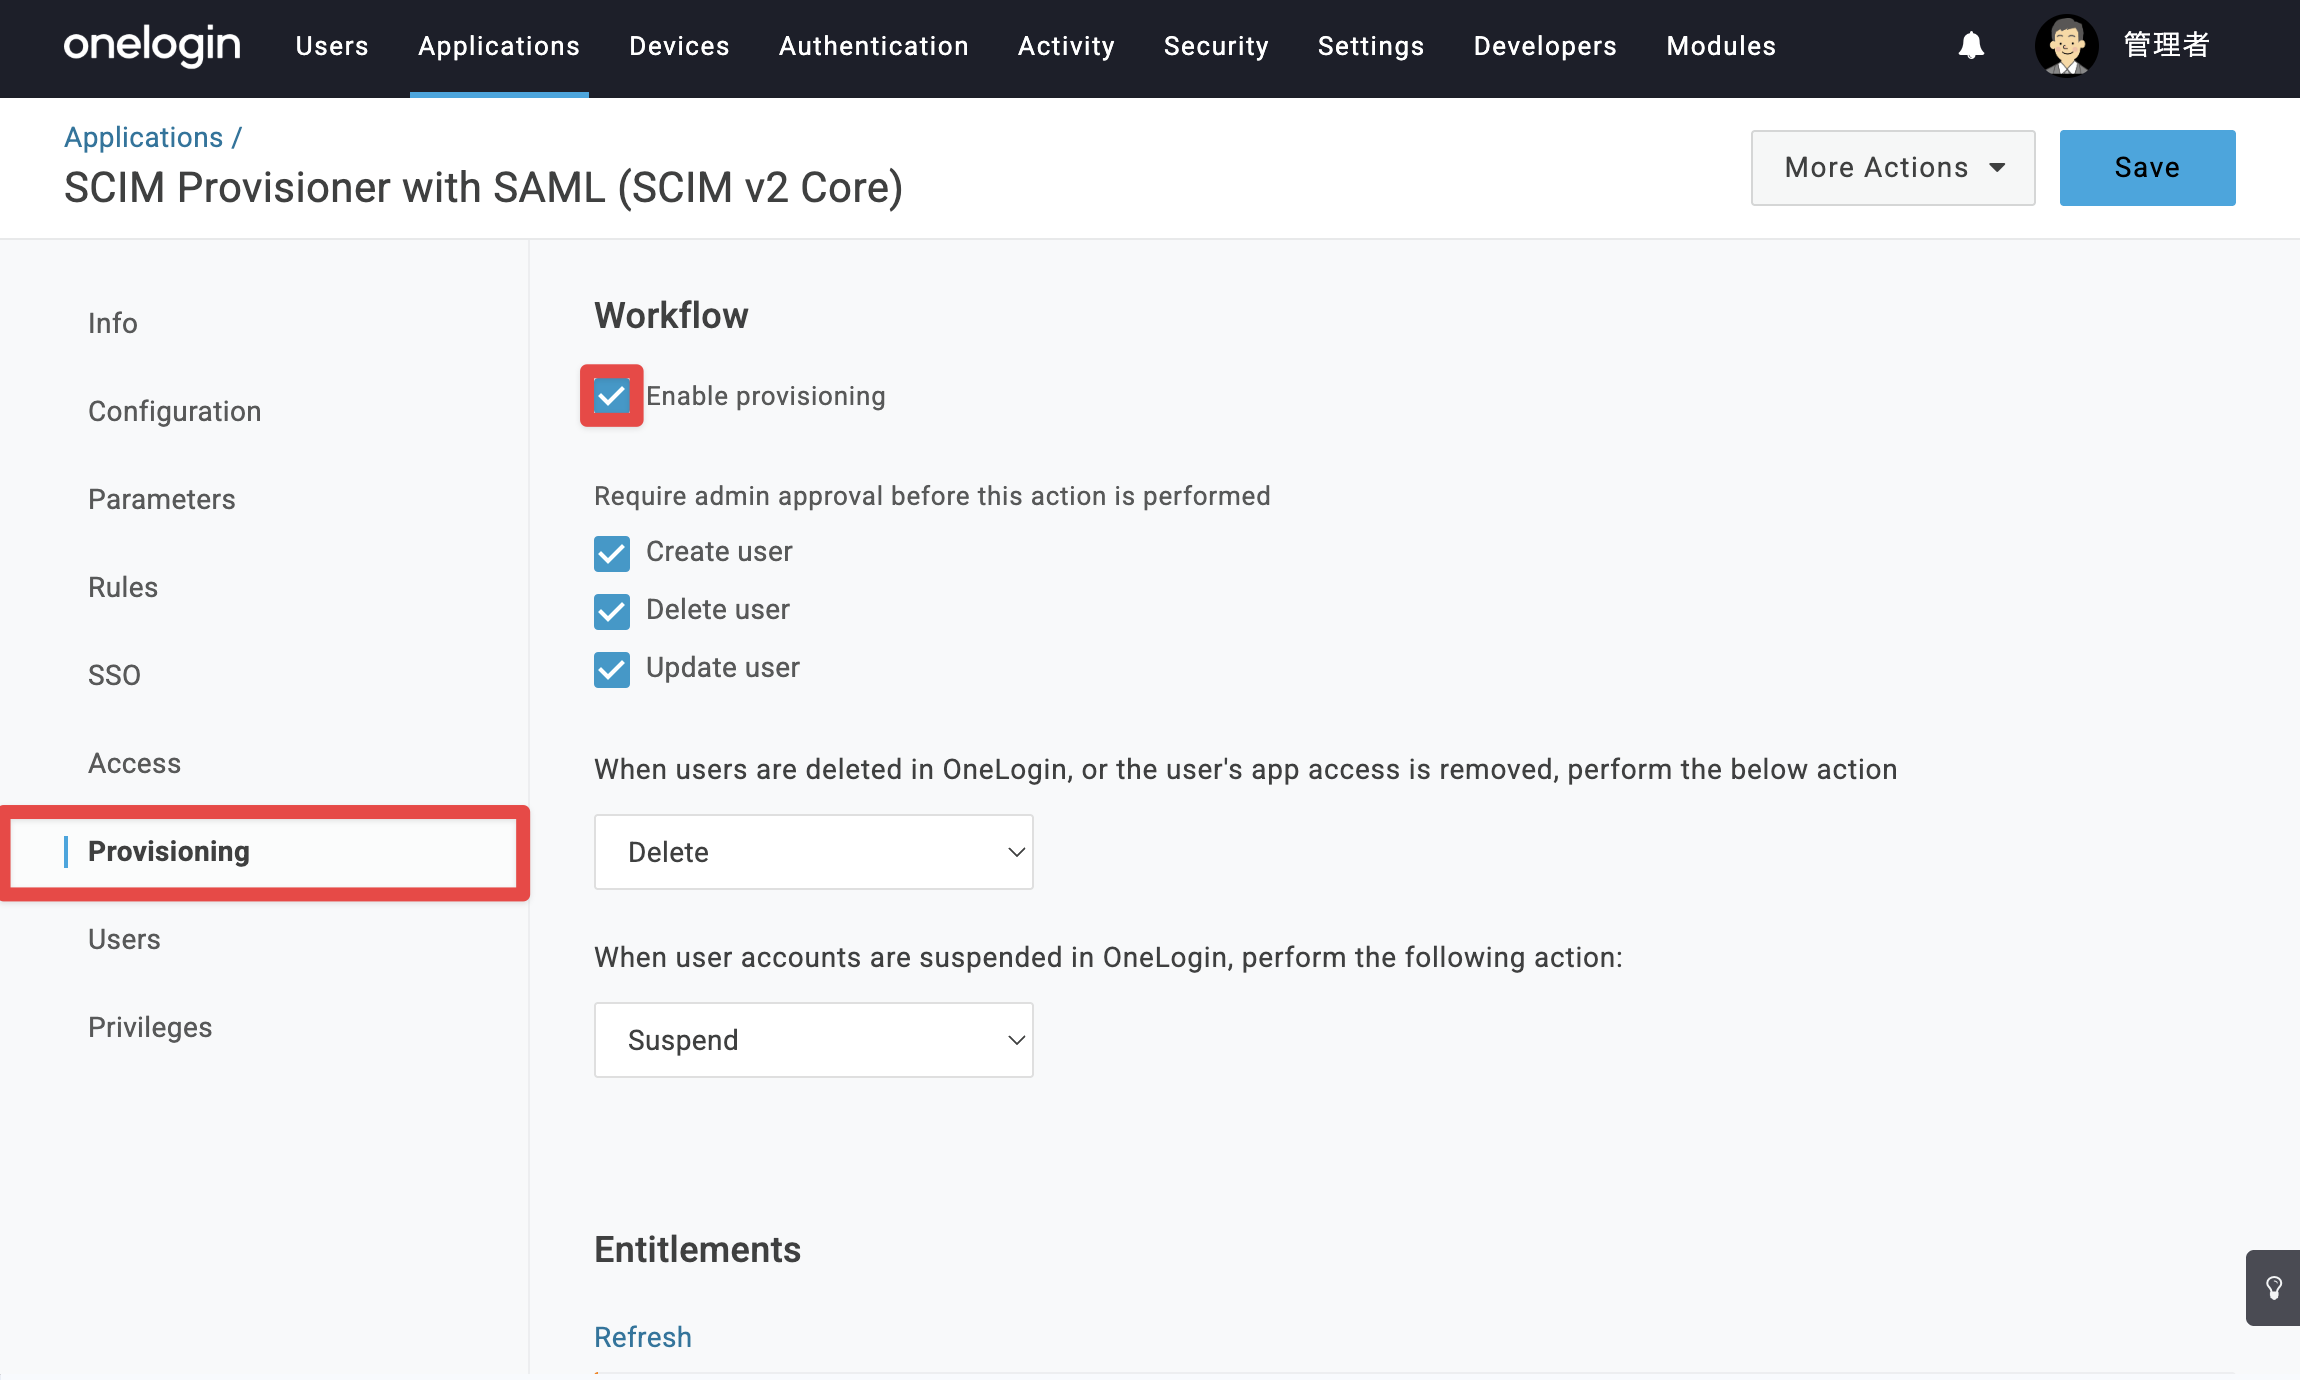This screenshot has height=1380, width=2300.
Task: Open the Activity top menu
Action: click(x=1066, y=46)
